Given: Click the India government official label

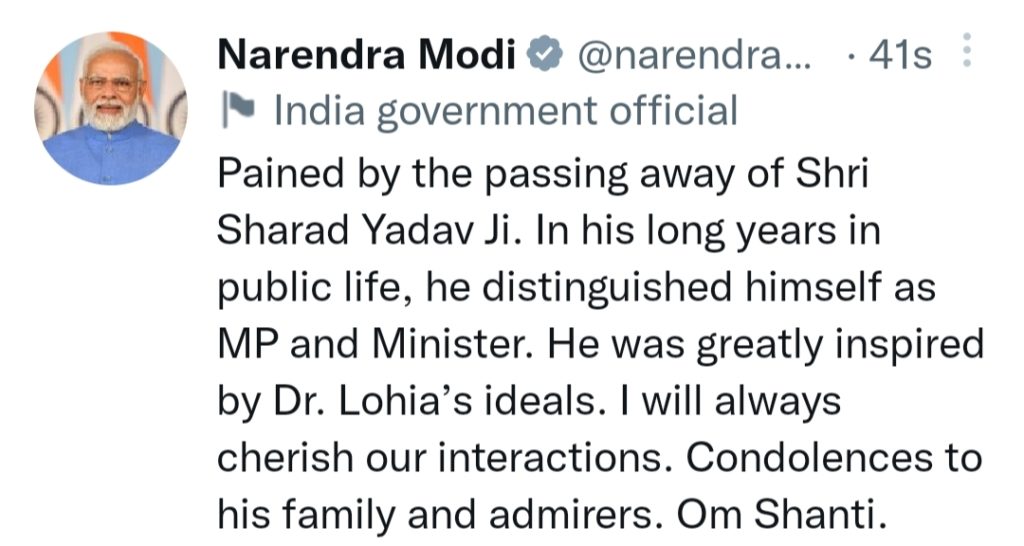Looking at the screenshot, I should click(505, 111).
